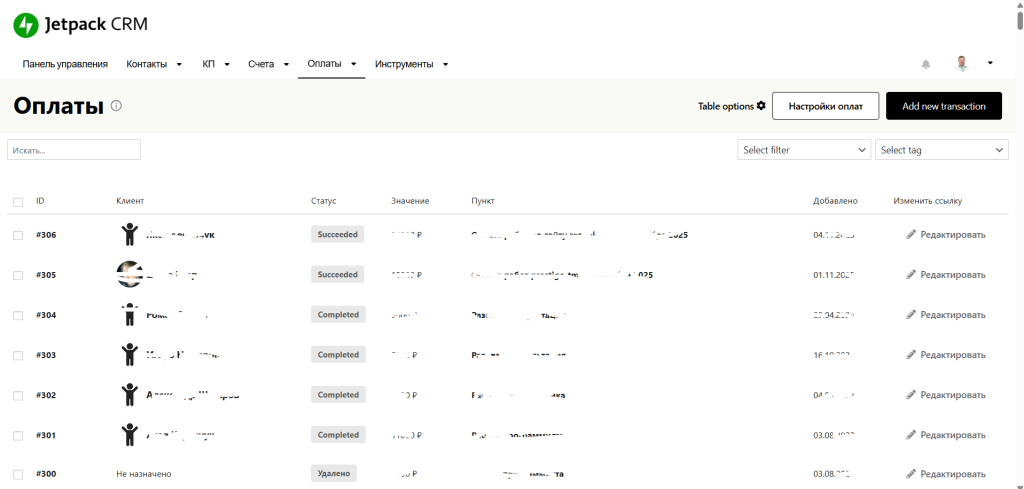Open Настройки оплат button
Image resolution: width=1024 pixels, height=489 pixels.
825,106
